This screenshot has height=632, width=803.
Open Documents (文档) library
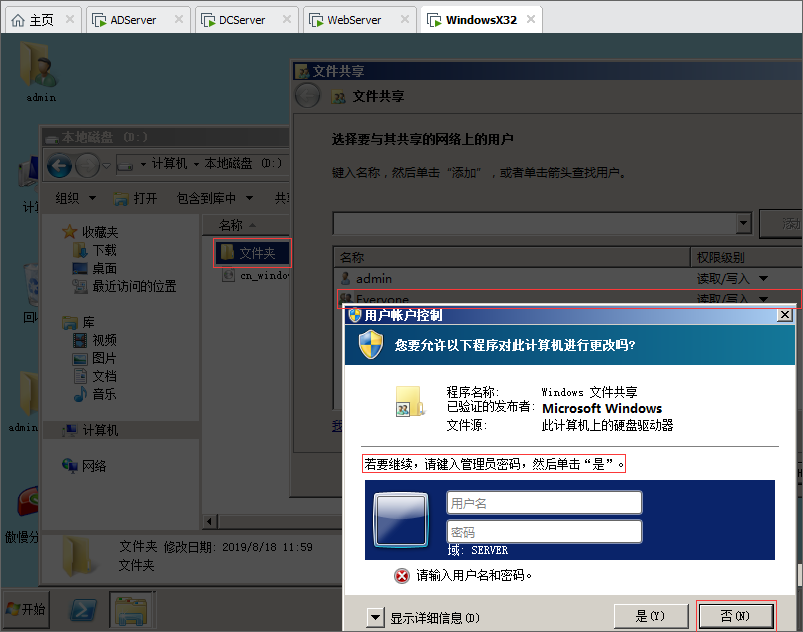[x=95, y=376]
